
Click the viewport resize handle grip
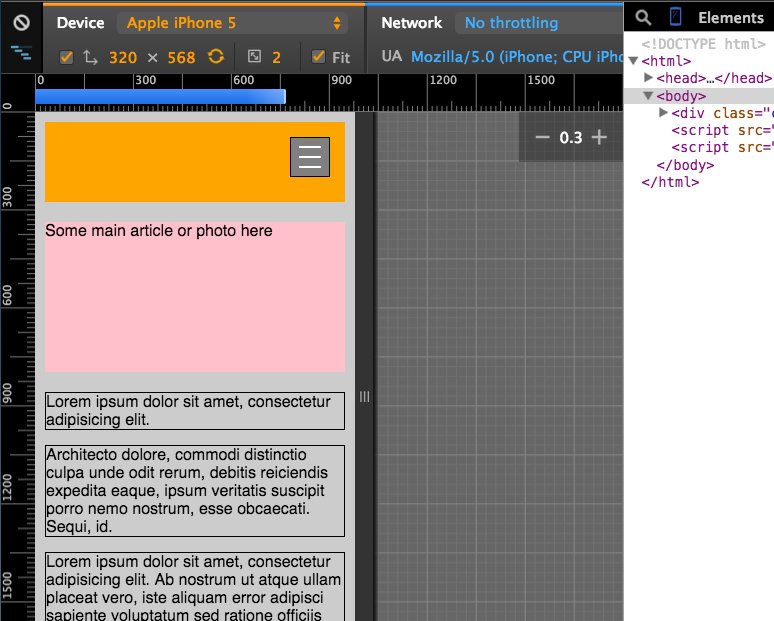click(x=364, y=397)
